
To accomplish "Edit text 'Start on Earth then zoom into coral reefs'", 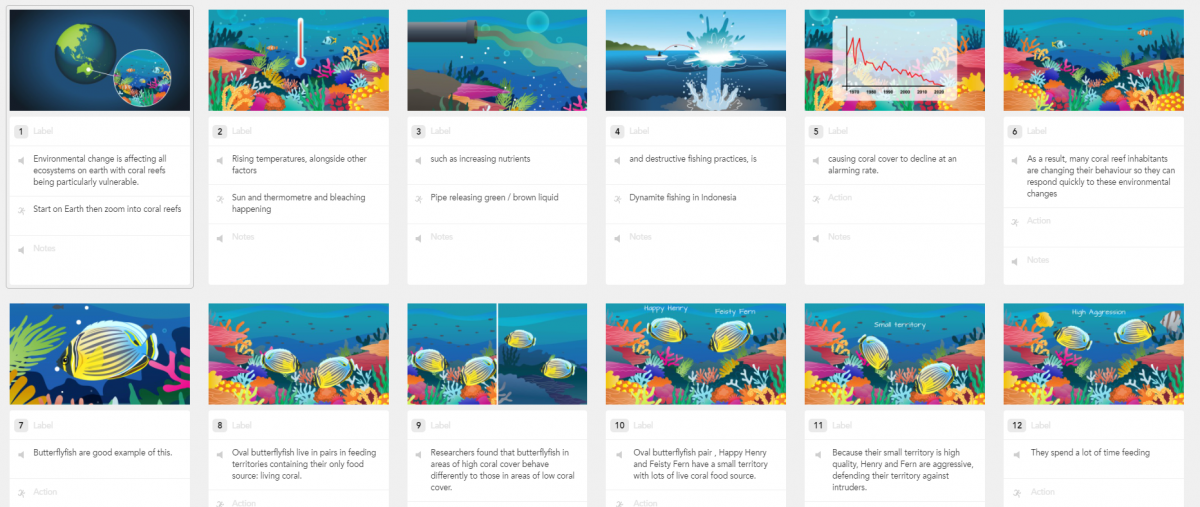I will point(107,209).
